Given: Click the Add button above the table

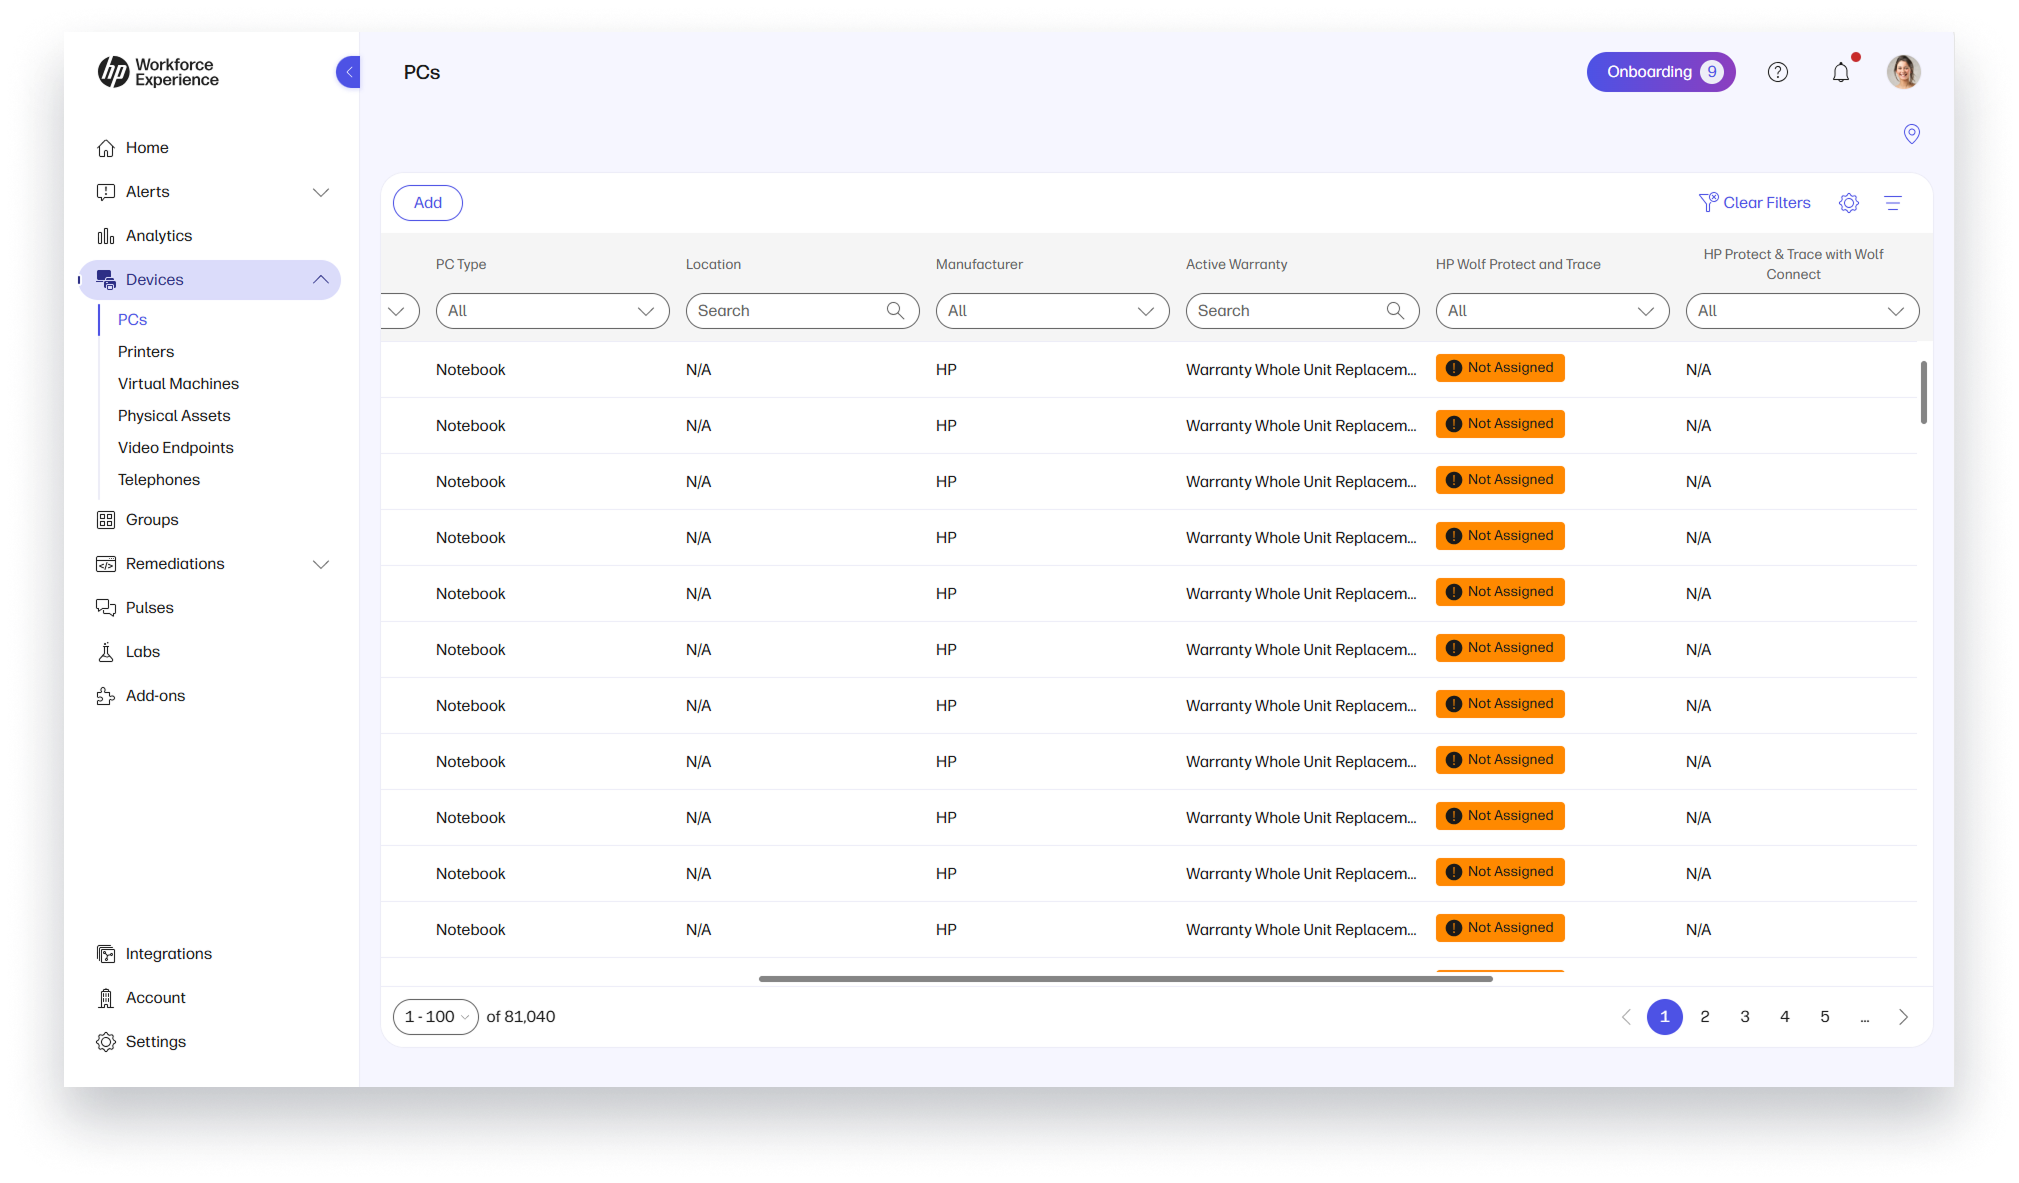Looking at the screenshot, I should tap(427, 202).
